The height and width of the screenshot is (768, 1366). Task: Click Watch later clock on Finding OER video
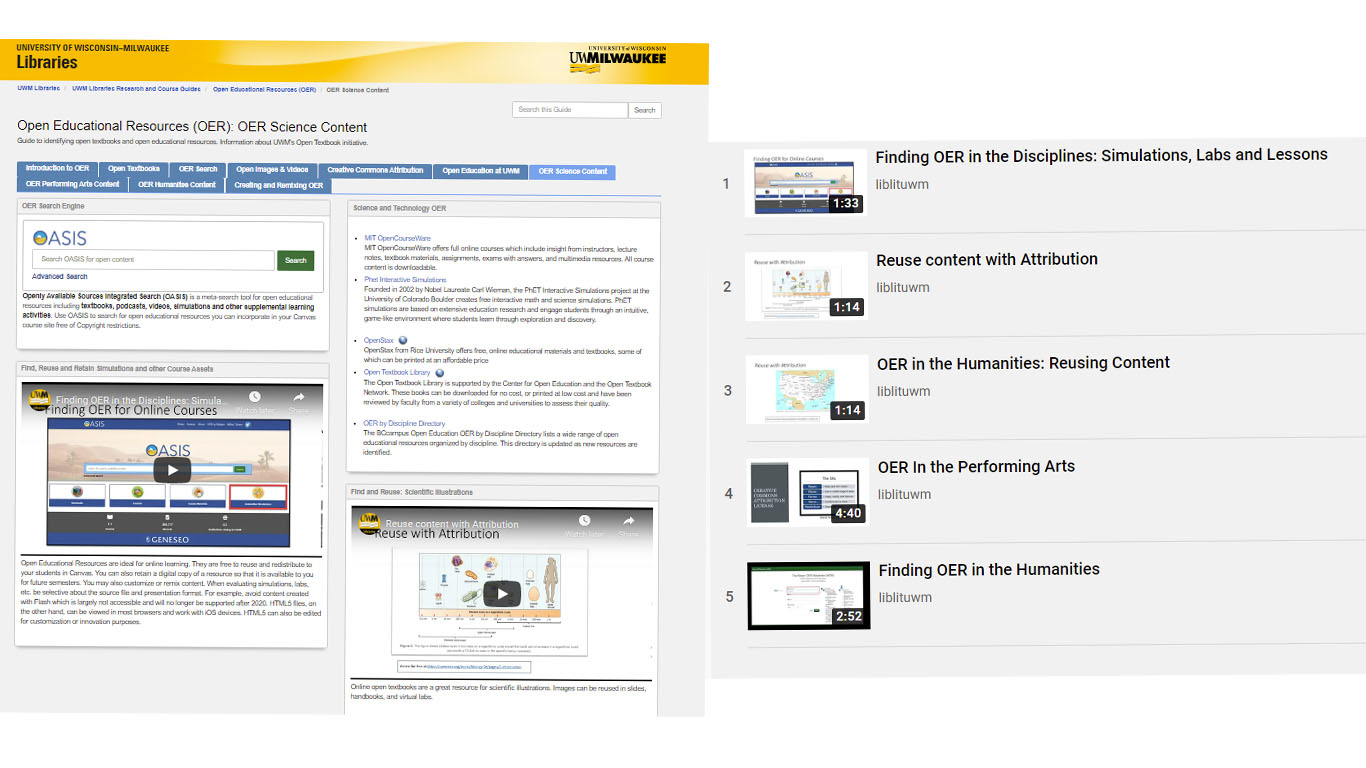[255, 398]
